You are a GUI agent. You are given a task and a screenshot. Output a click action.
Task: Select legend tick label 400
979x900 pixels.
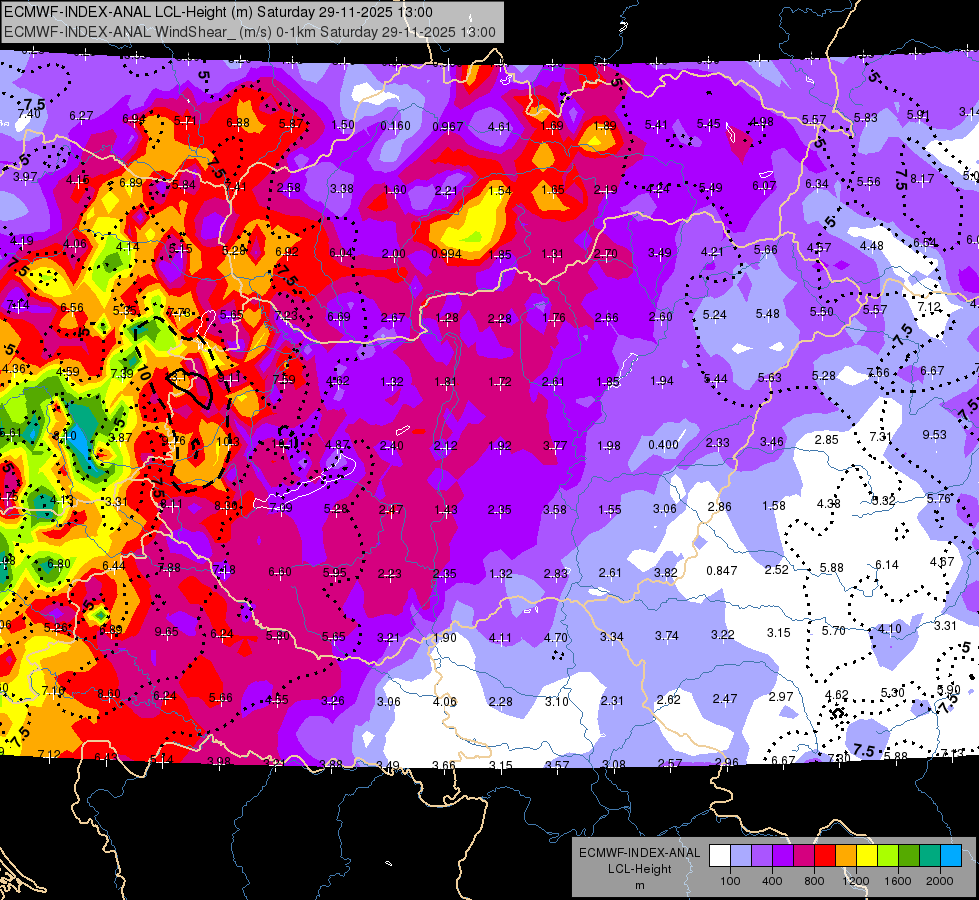click(772, 881)
